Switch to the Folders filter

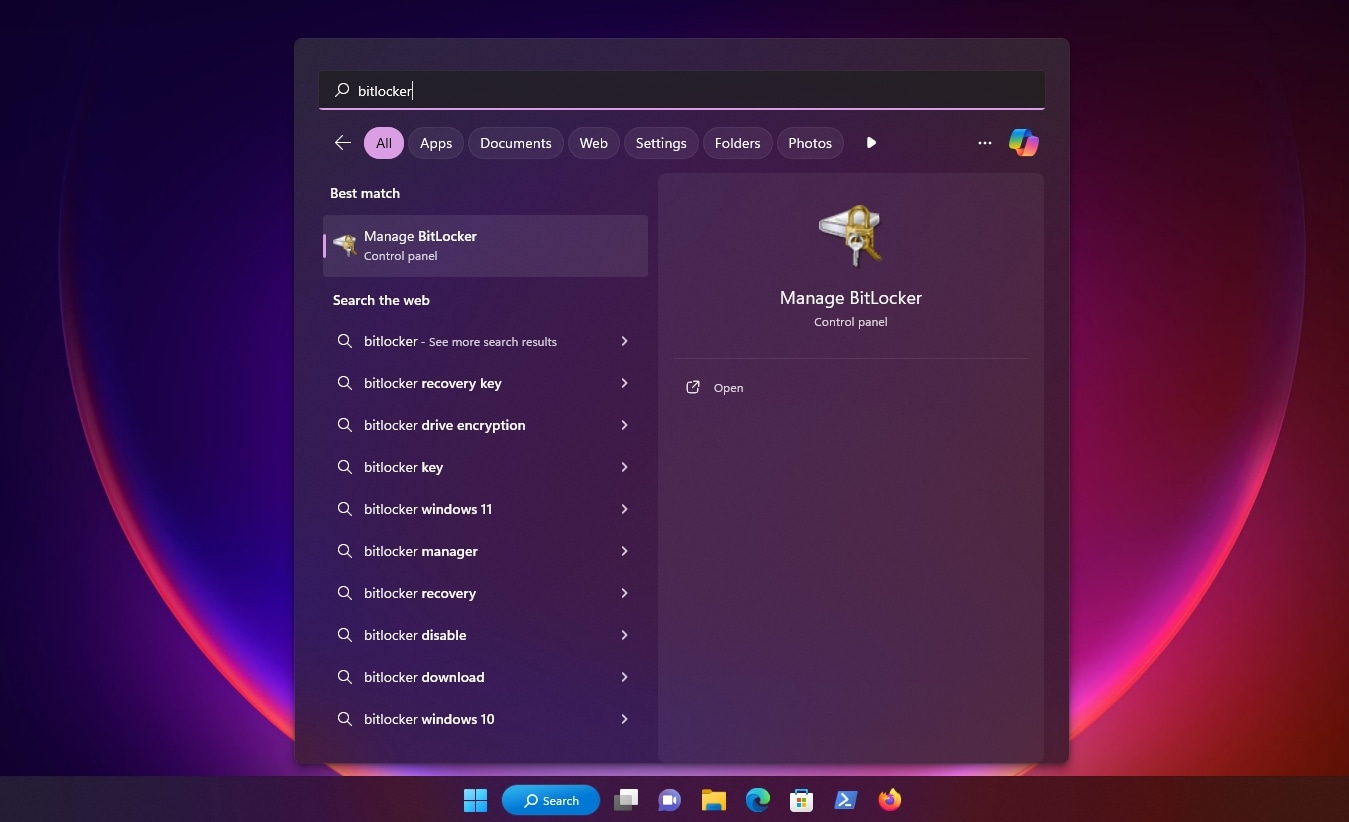click(738, 143)
